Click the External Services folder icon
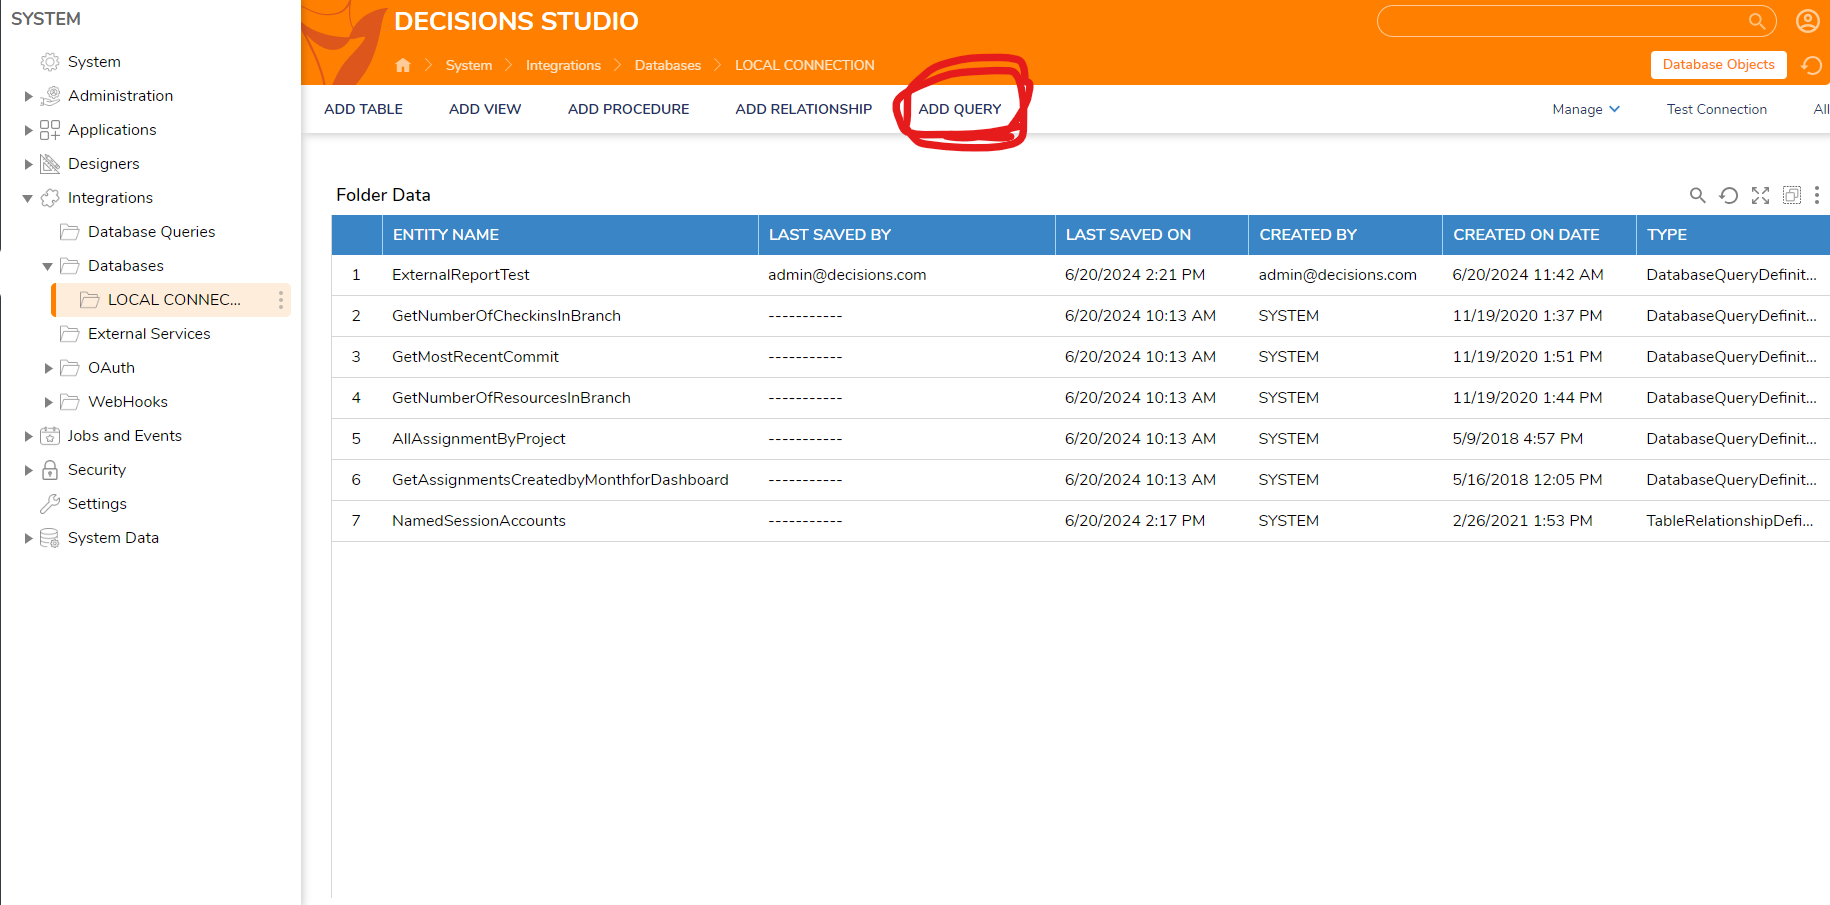The height and width of the screenshot is (905, 1830). pyautogui.click(x=70, y=334)
